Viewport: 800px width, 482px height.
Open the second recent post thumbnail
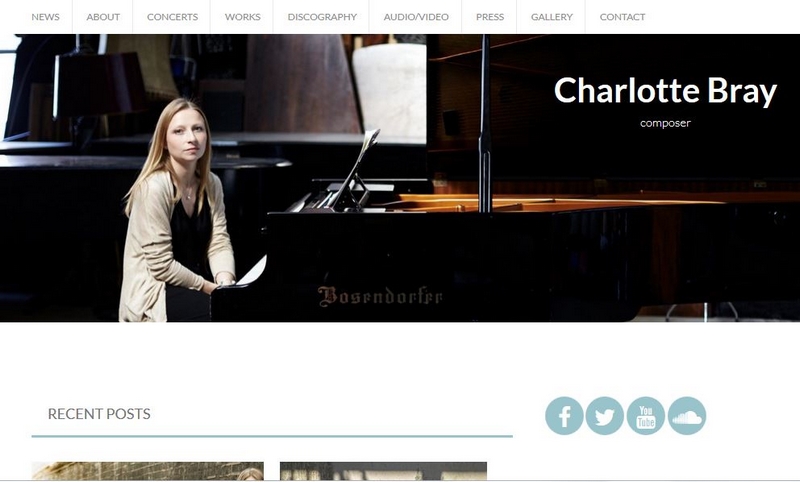click(383, 471)
